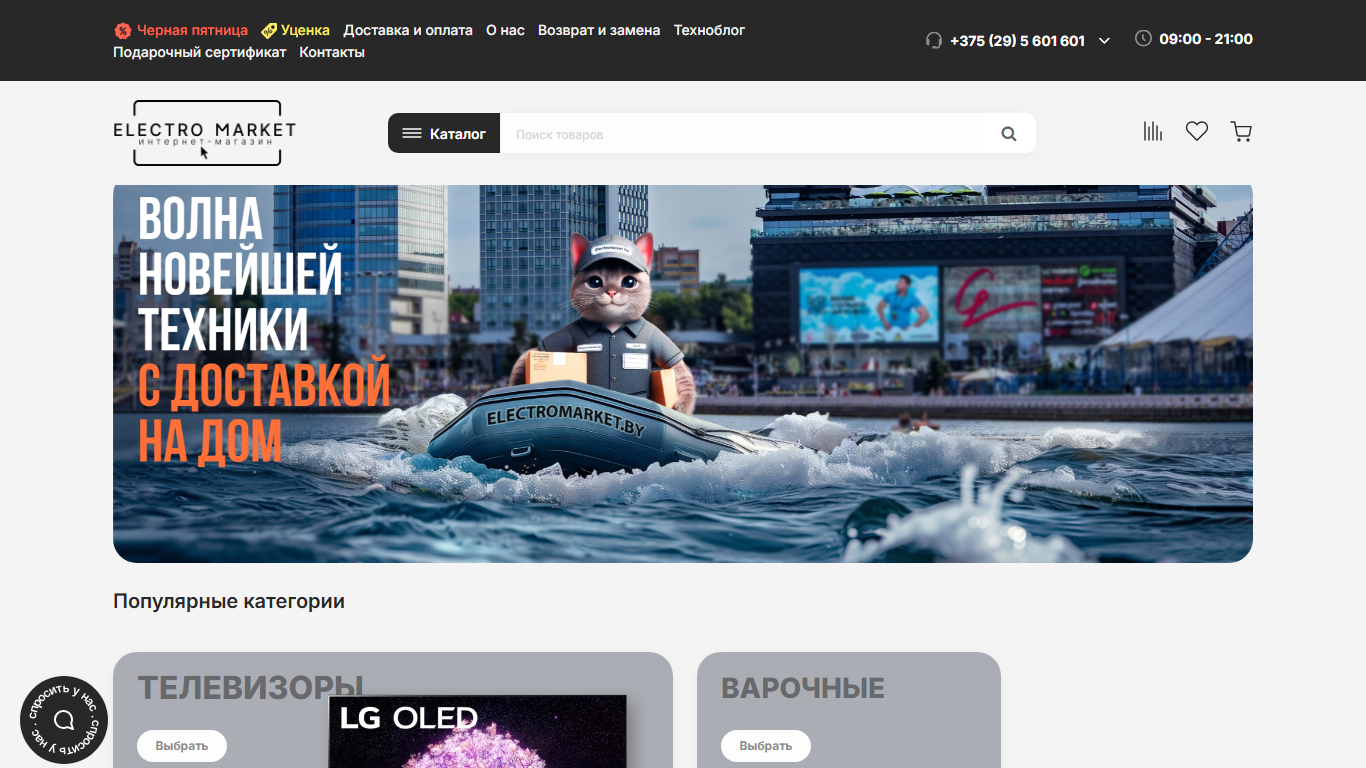This screenshot has height=768, width=1366.
Task: Click Выбрать in the Варочные card
Action: [766, 746]
